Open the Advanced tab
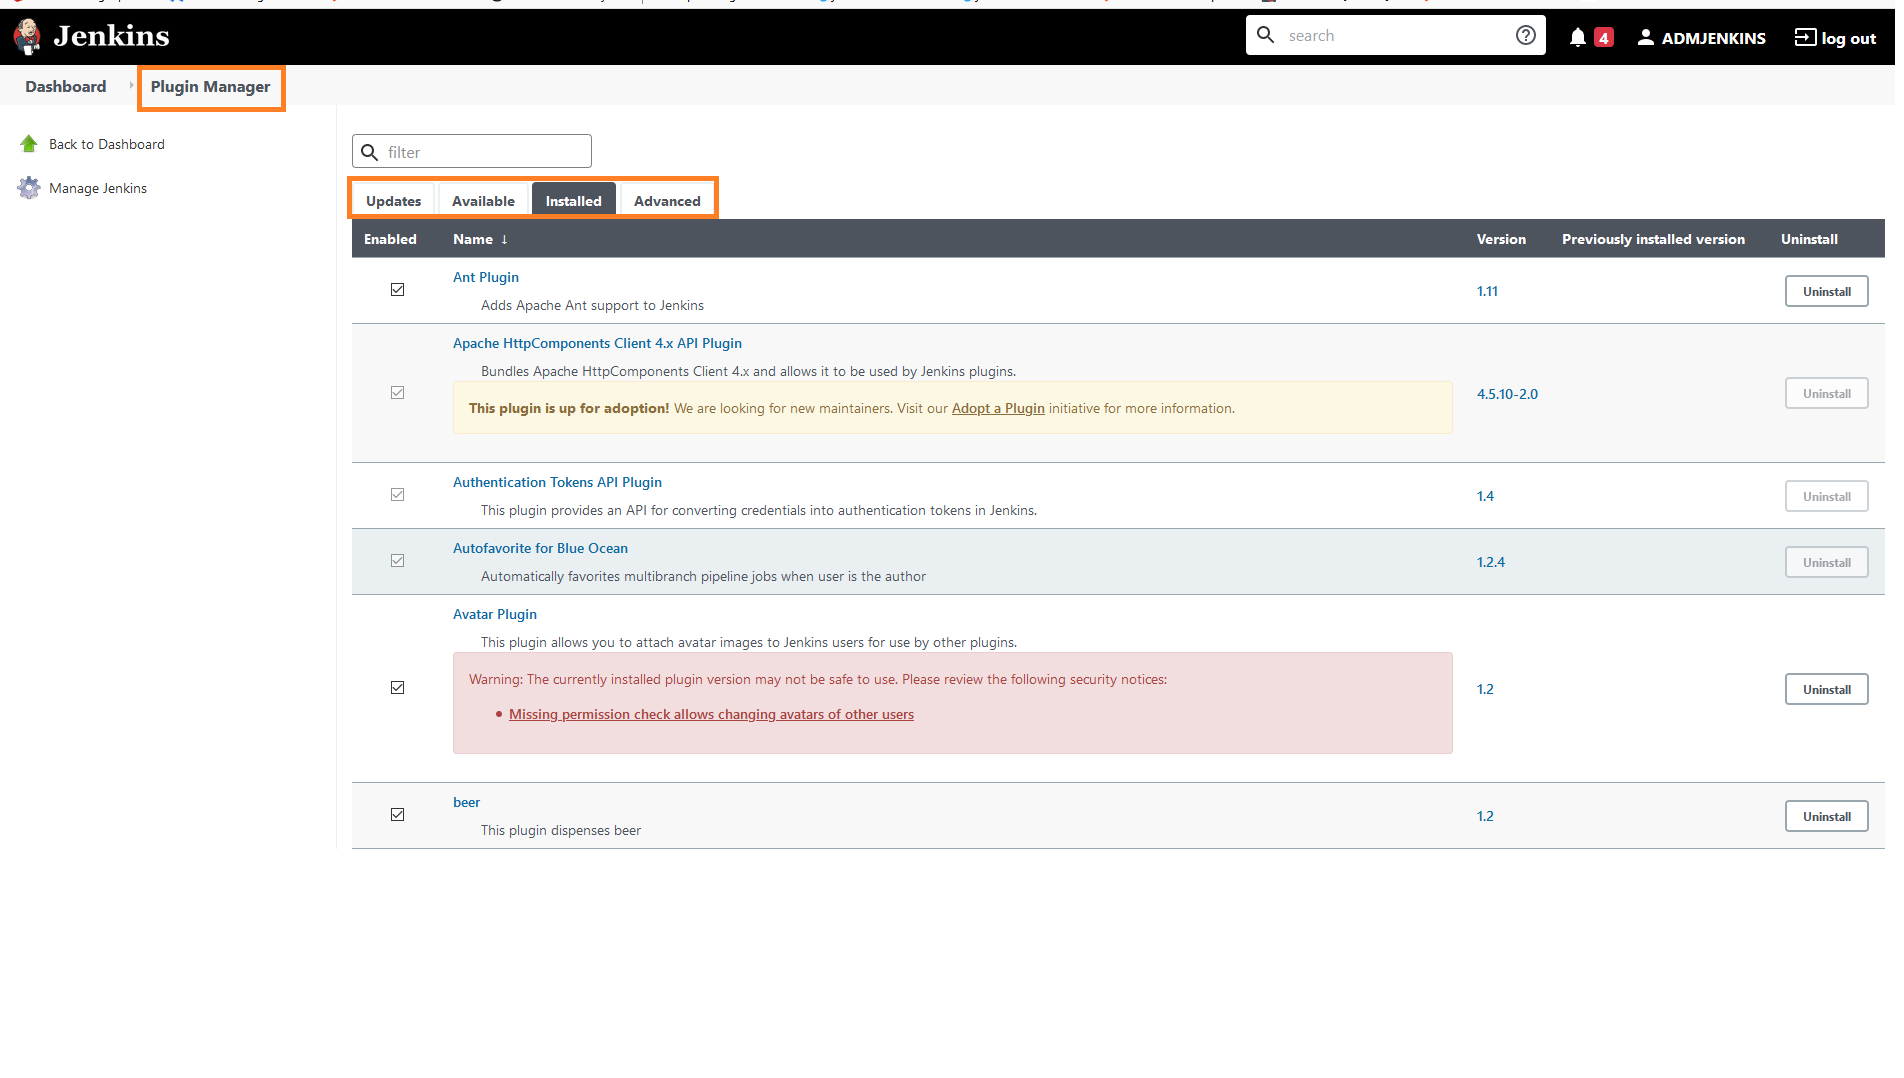This screenshot has width=1904, height=1078. 667,200
